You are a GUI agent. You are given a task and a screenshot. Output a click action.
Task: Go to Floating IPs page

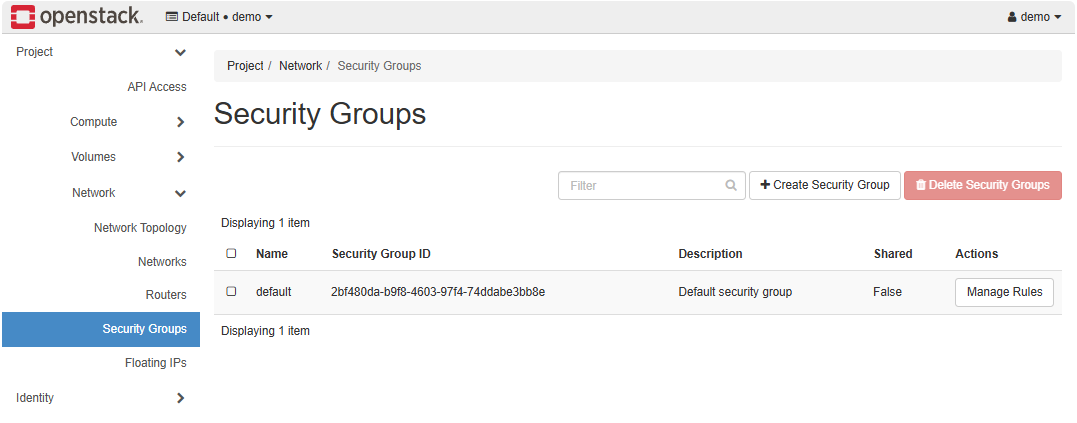[155, 363]
